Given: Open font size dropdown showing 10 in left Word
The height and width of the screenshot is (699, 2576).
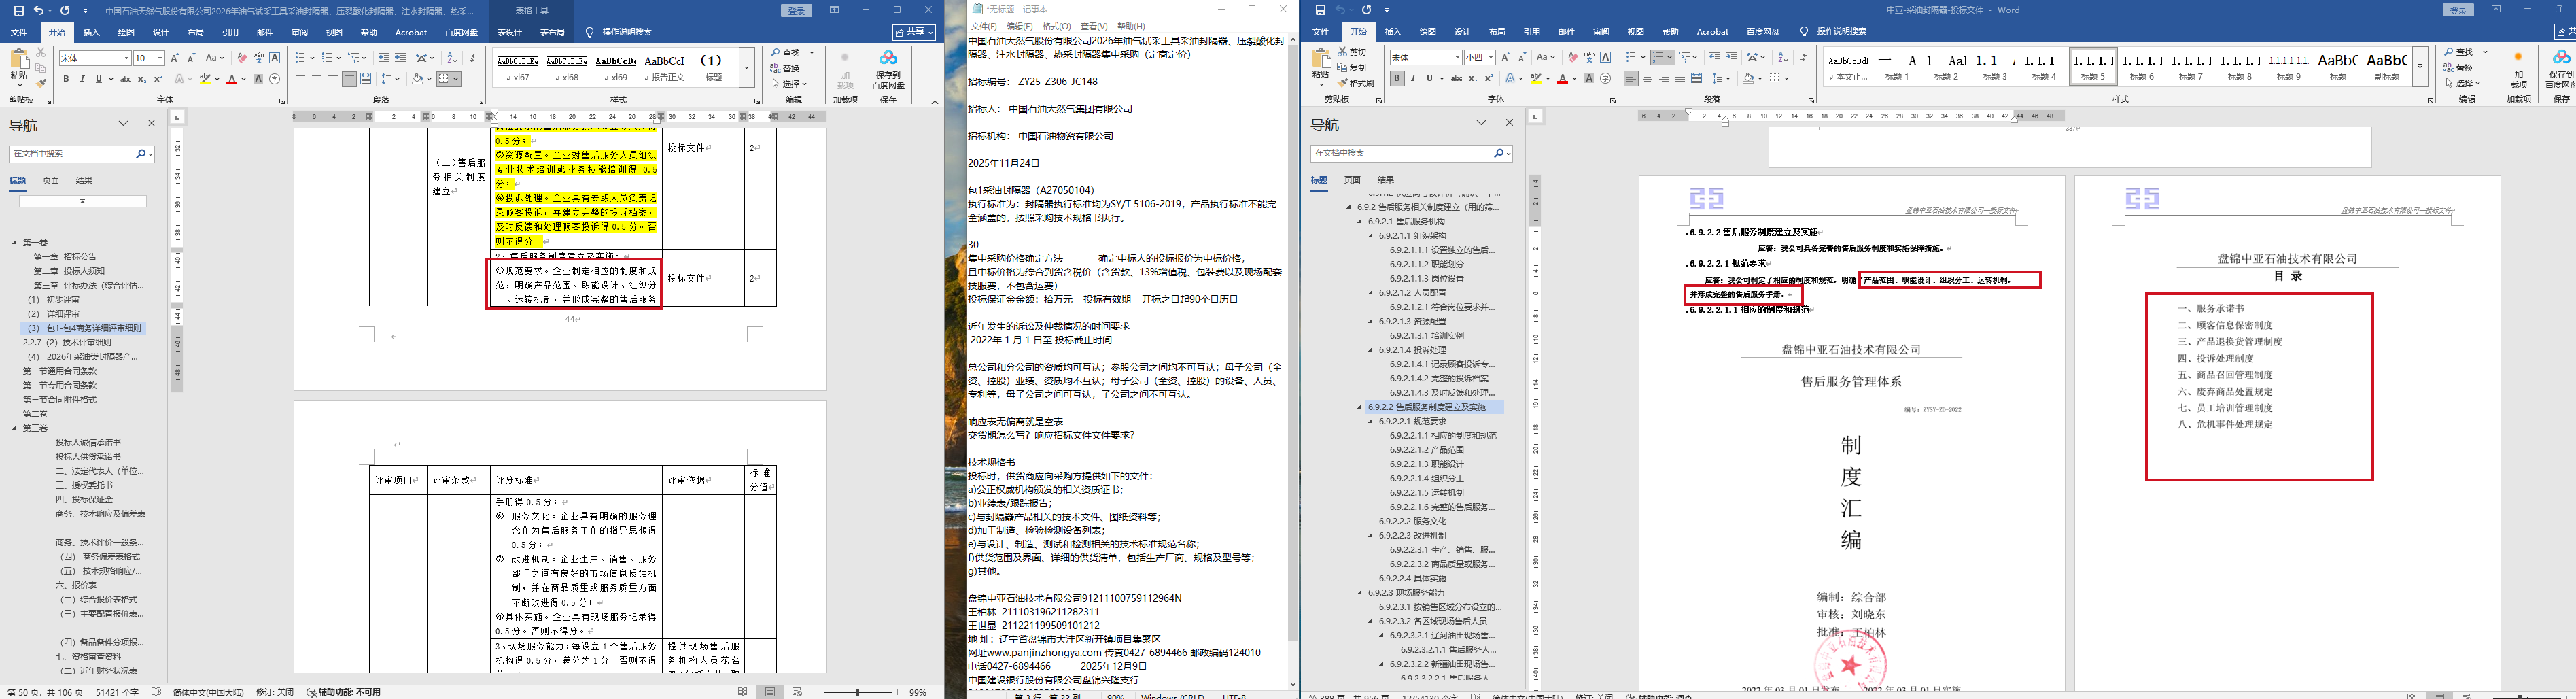Looking at the screenshot, I should tap(159, 59).
